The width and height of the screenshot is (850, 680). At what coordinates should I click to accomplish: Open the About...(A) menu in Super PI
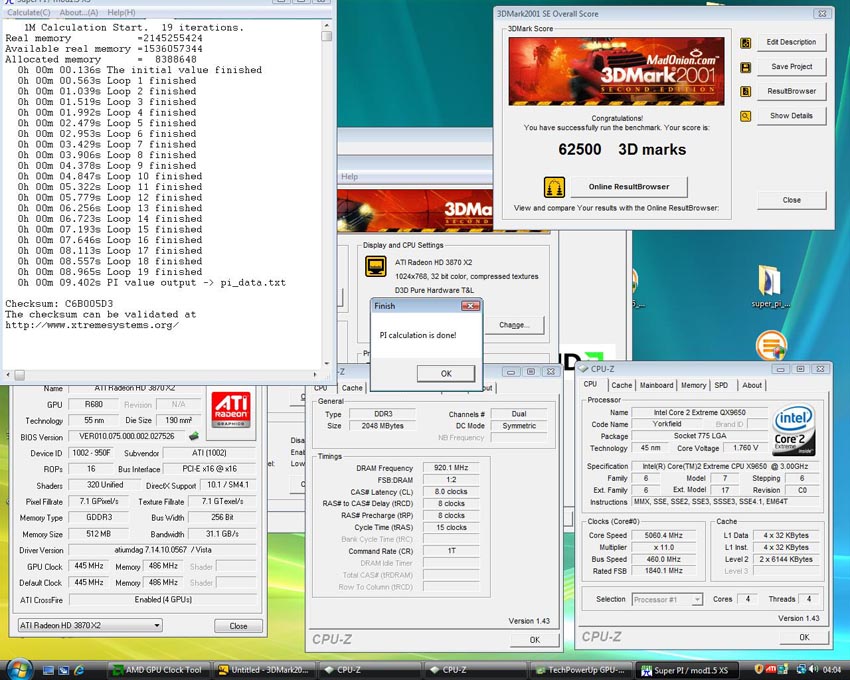(79, 12)
